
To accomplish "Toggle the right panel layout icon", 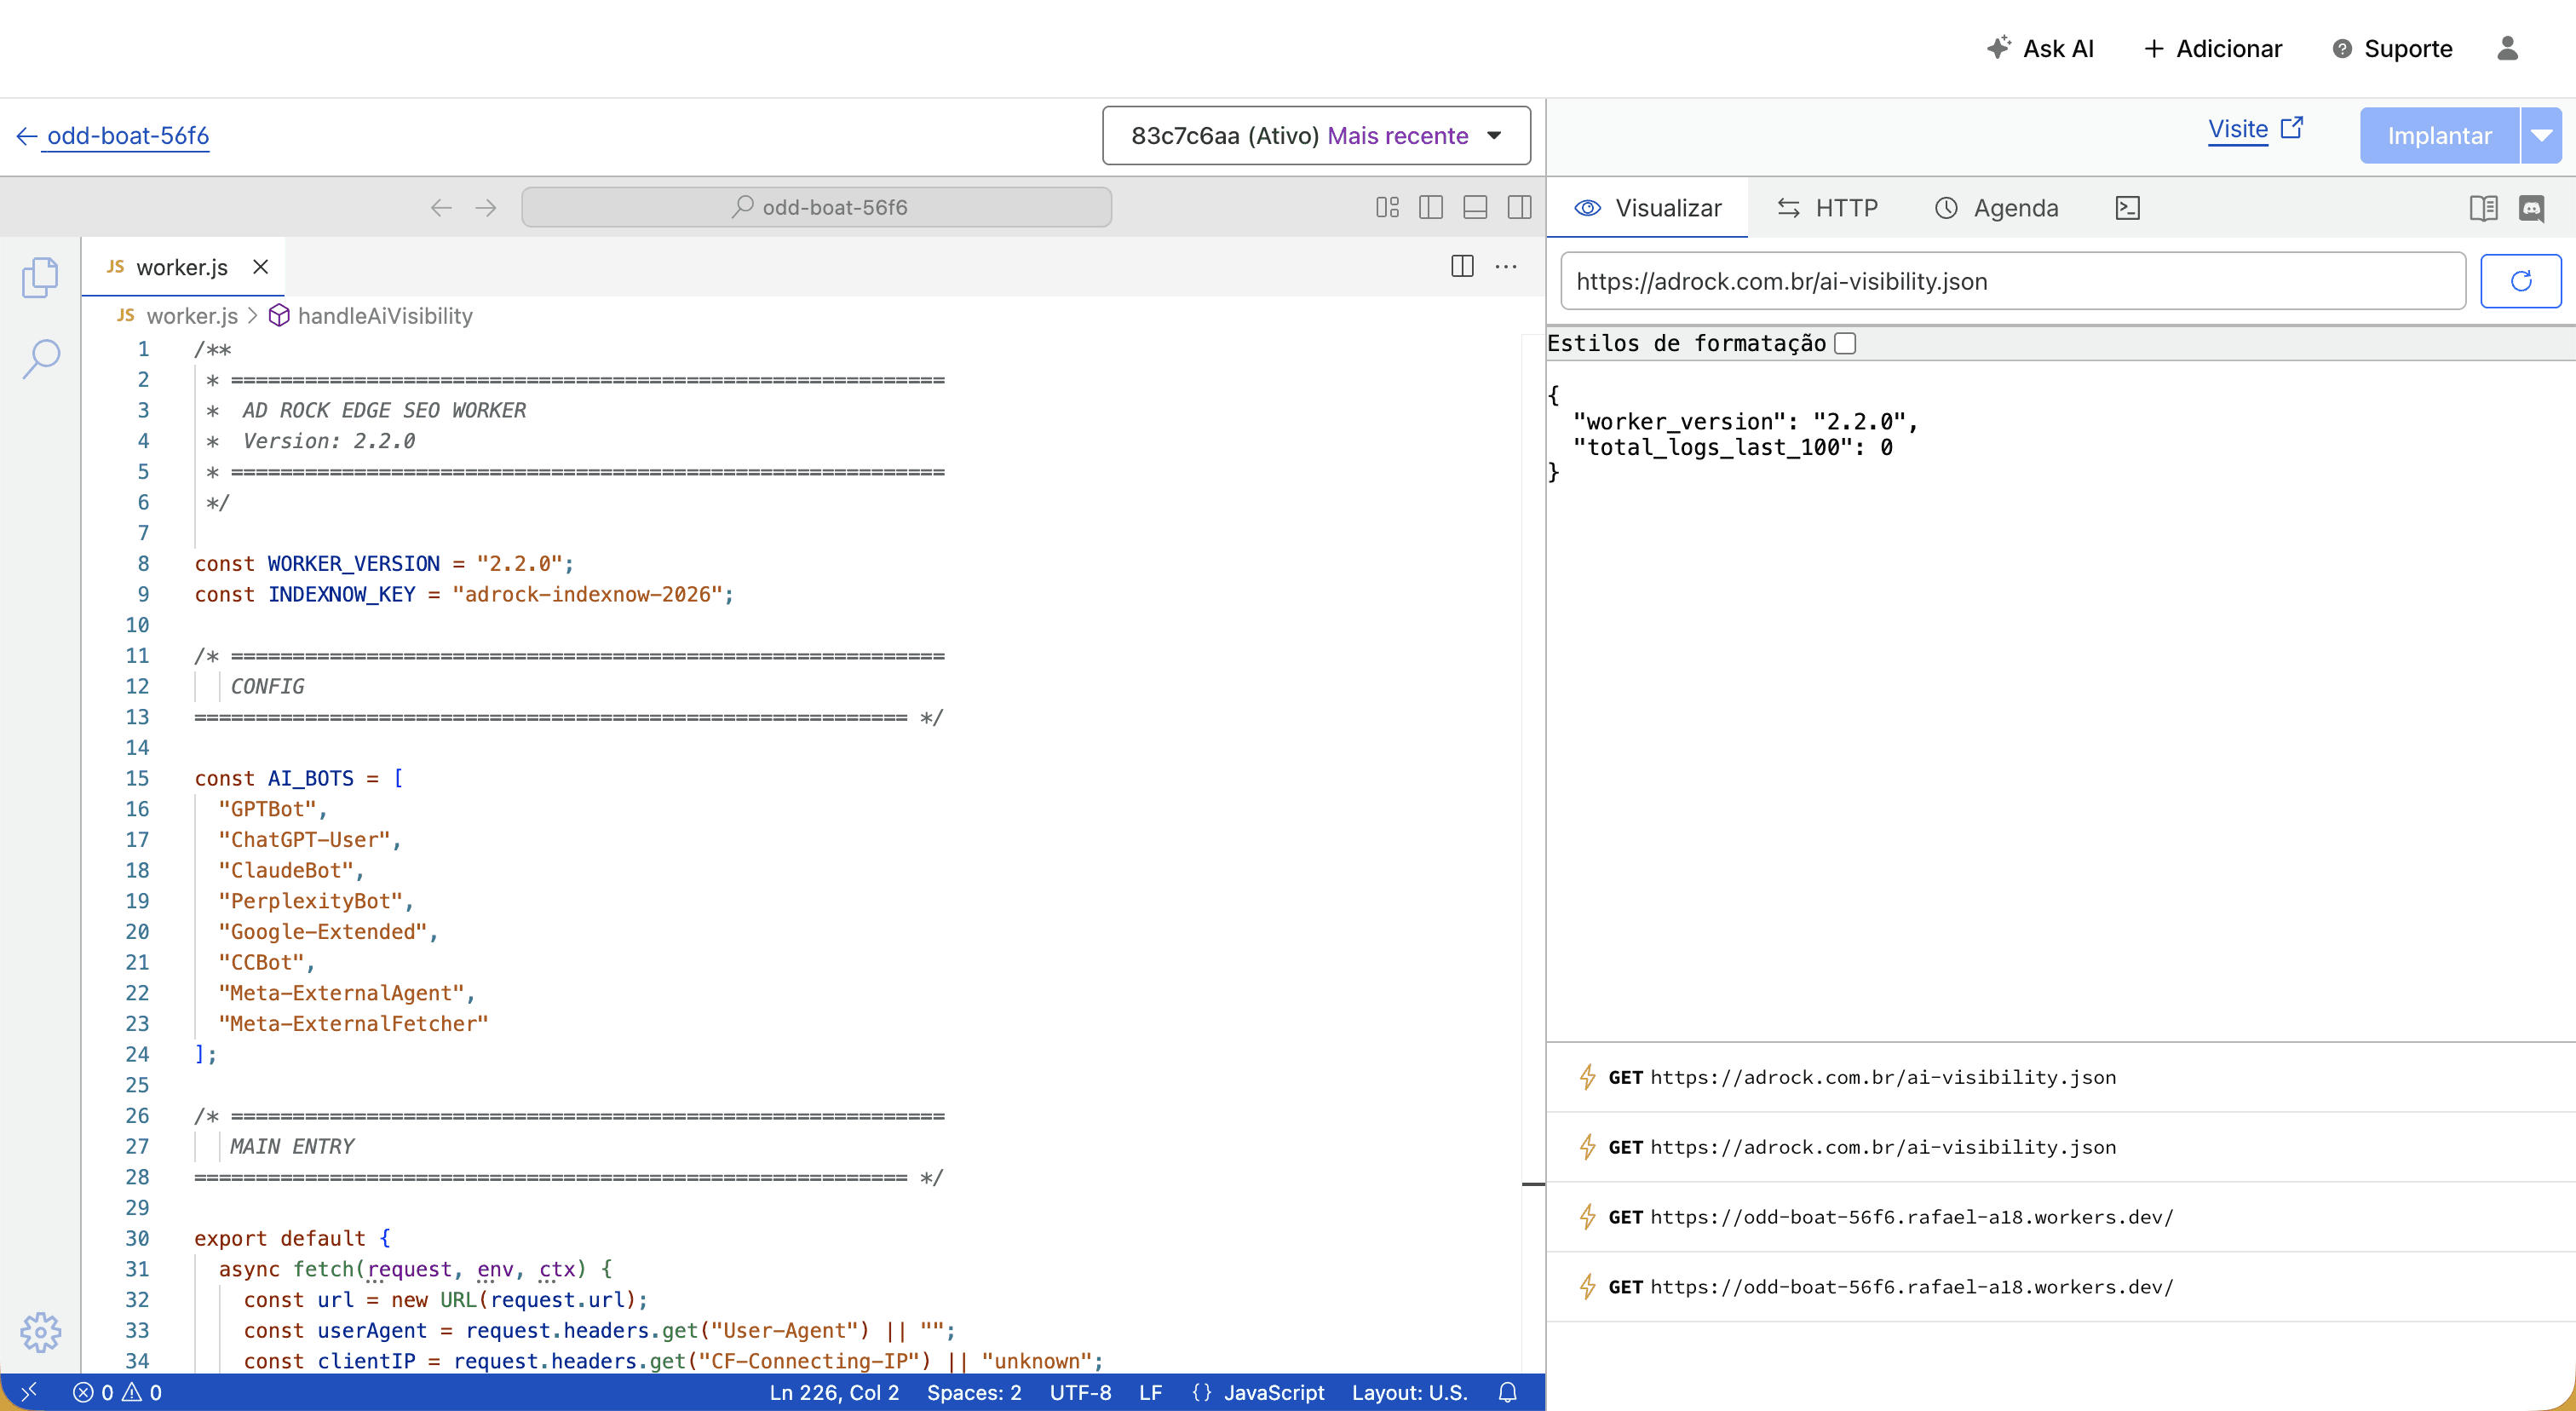I will click(1519, 207).
